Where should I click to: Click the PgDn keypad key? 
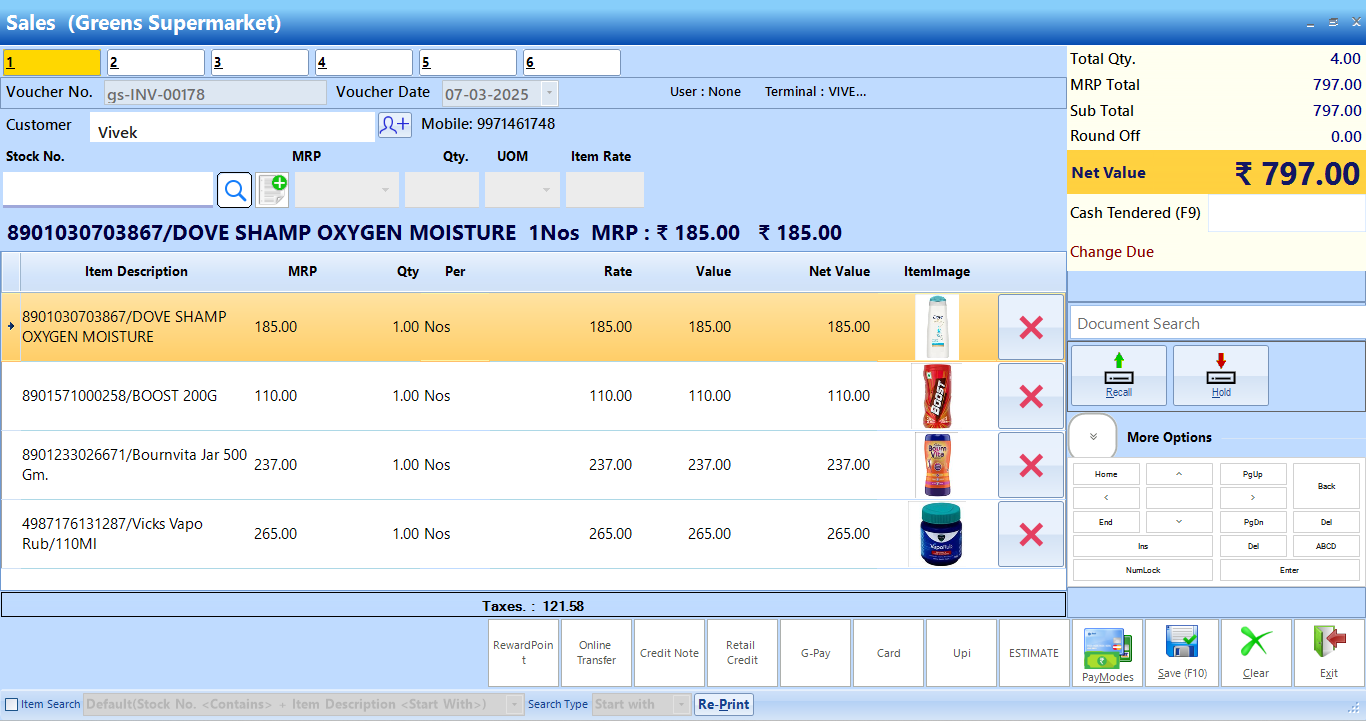(x=1253, y=522)
